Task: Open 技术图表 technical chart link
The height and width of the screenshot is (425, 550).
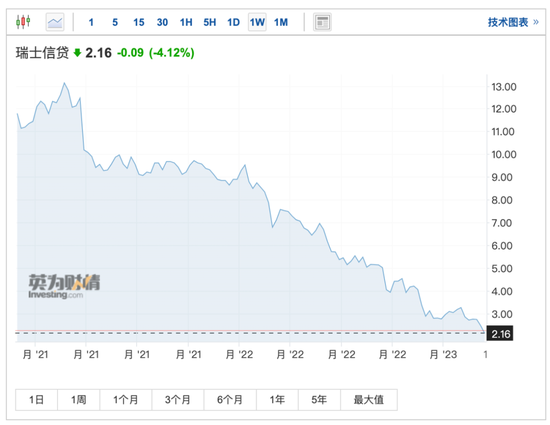Action: (513, 22)
